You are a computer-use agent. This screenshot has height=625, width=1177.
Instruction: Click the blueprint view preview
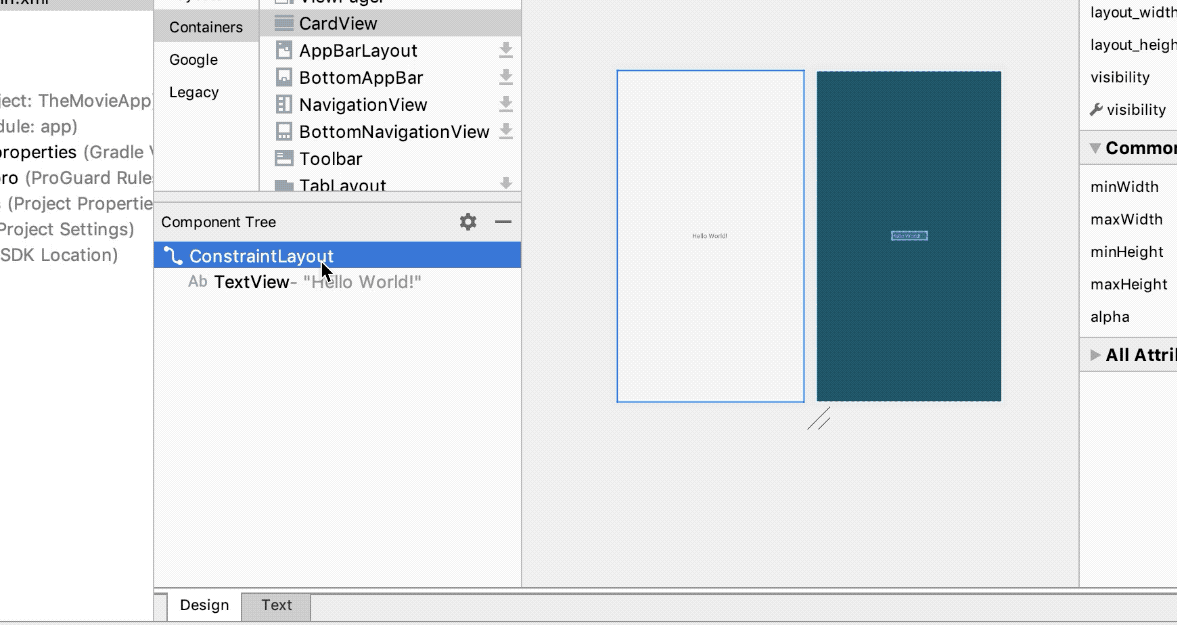point(908,236)
